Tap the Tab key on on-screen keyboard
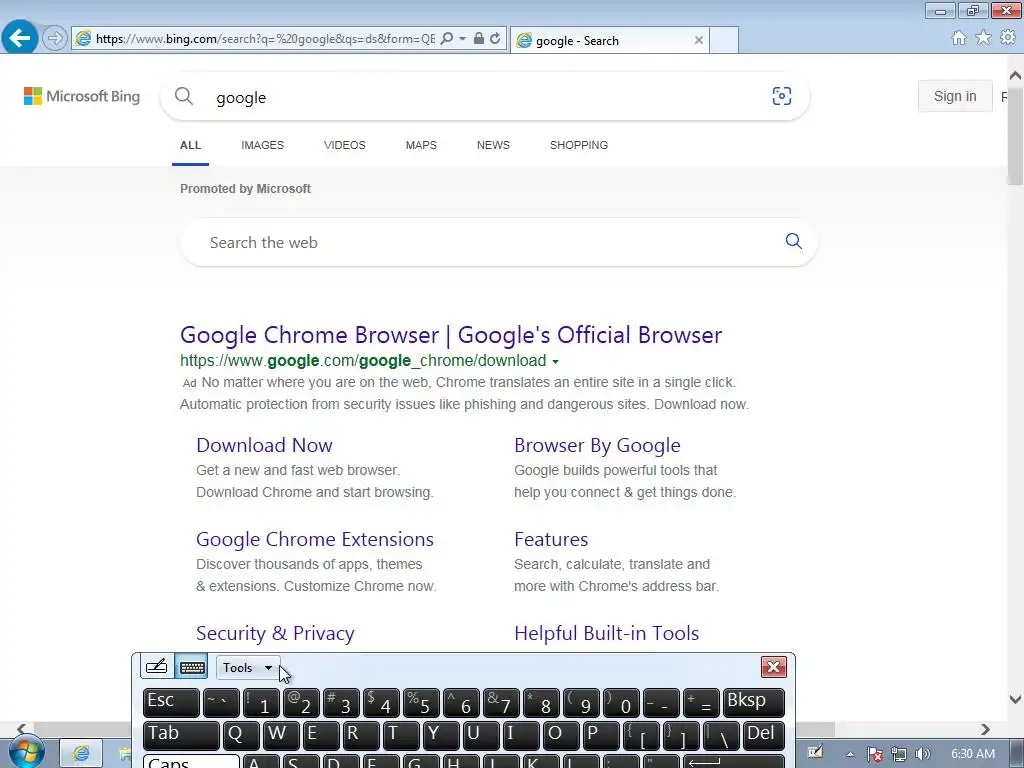Viewport: 1024px width, 768px height. (181, 735)
